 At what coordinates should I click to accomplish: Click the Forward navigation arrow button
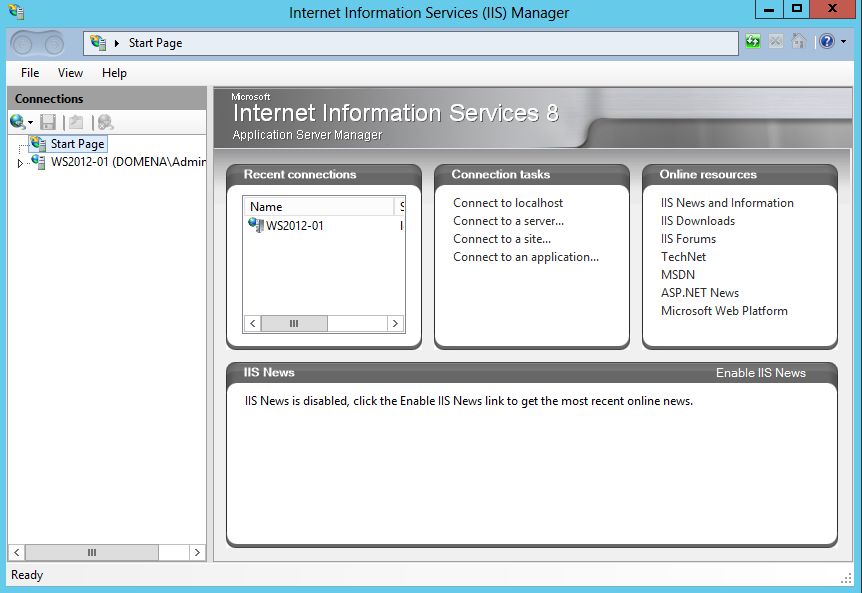tap(53, 43)
